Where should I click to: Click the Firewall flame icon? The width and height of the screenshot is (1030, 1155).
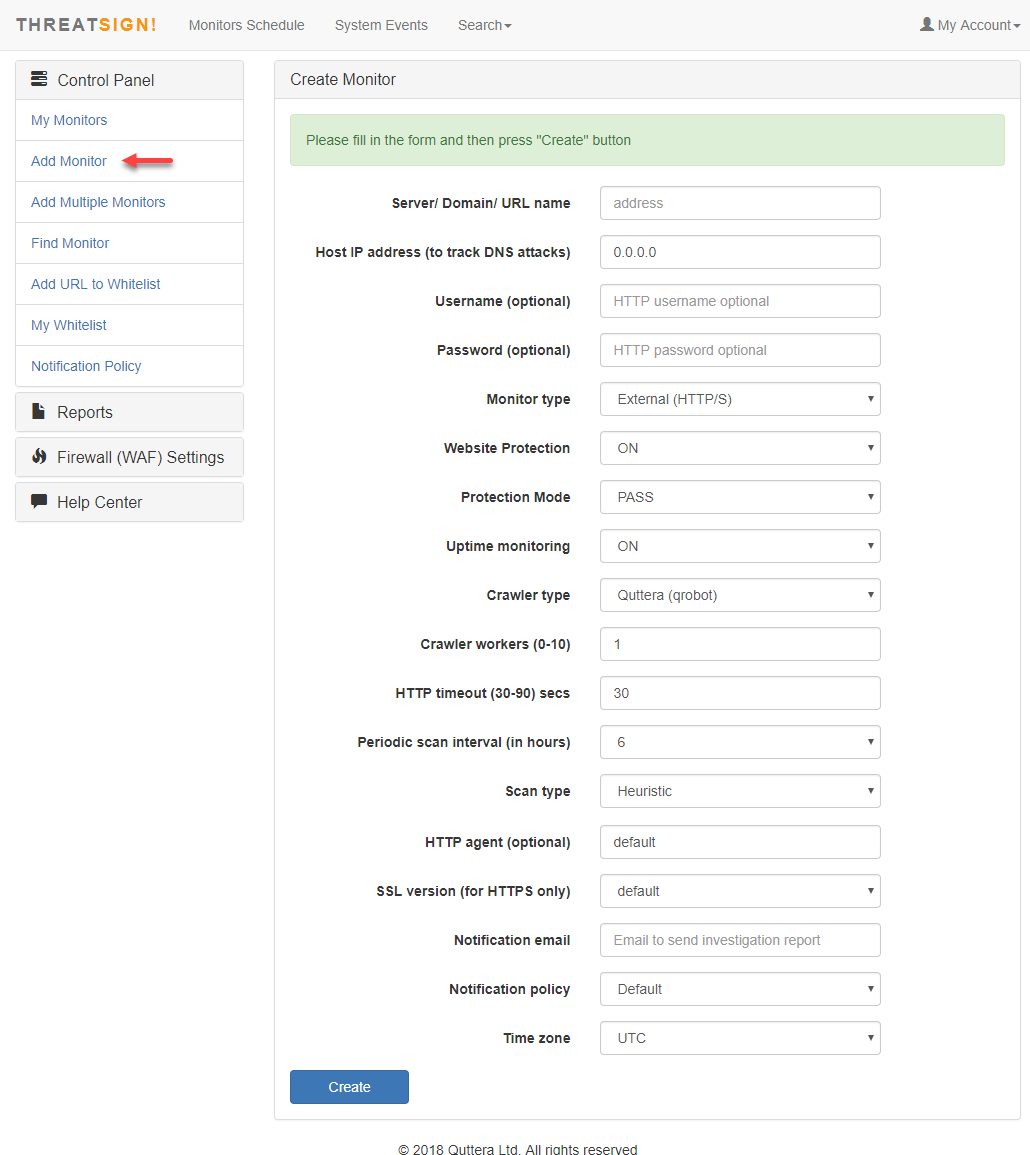click(39, 456)
